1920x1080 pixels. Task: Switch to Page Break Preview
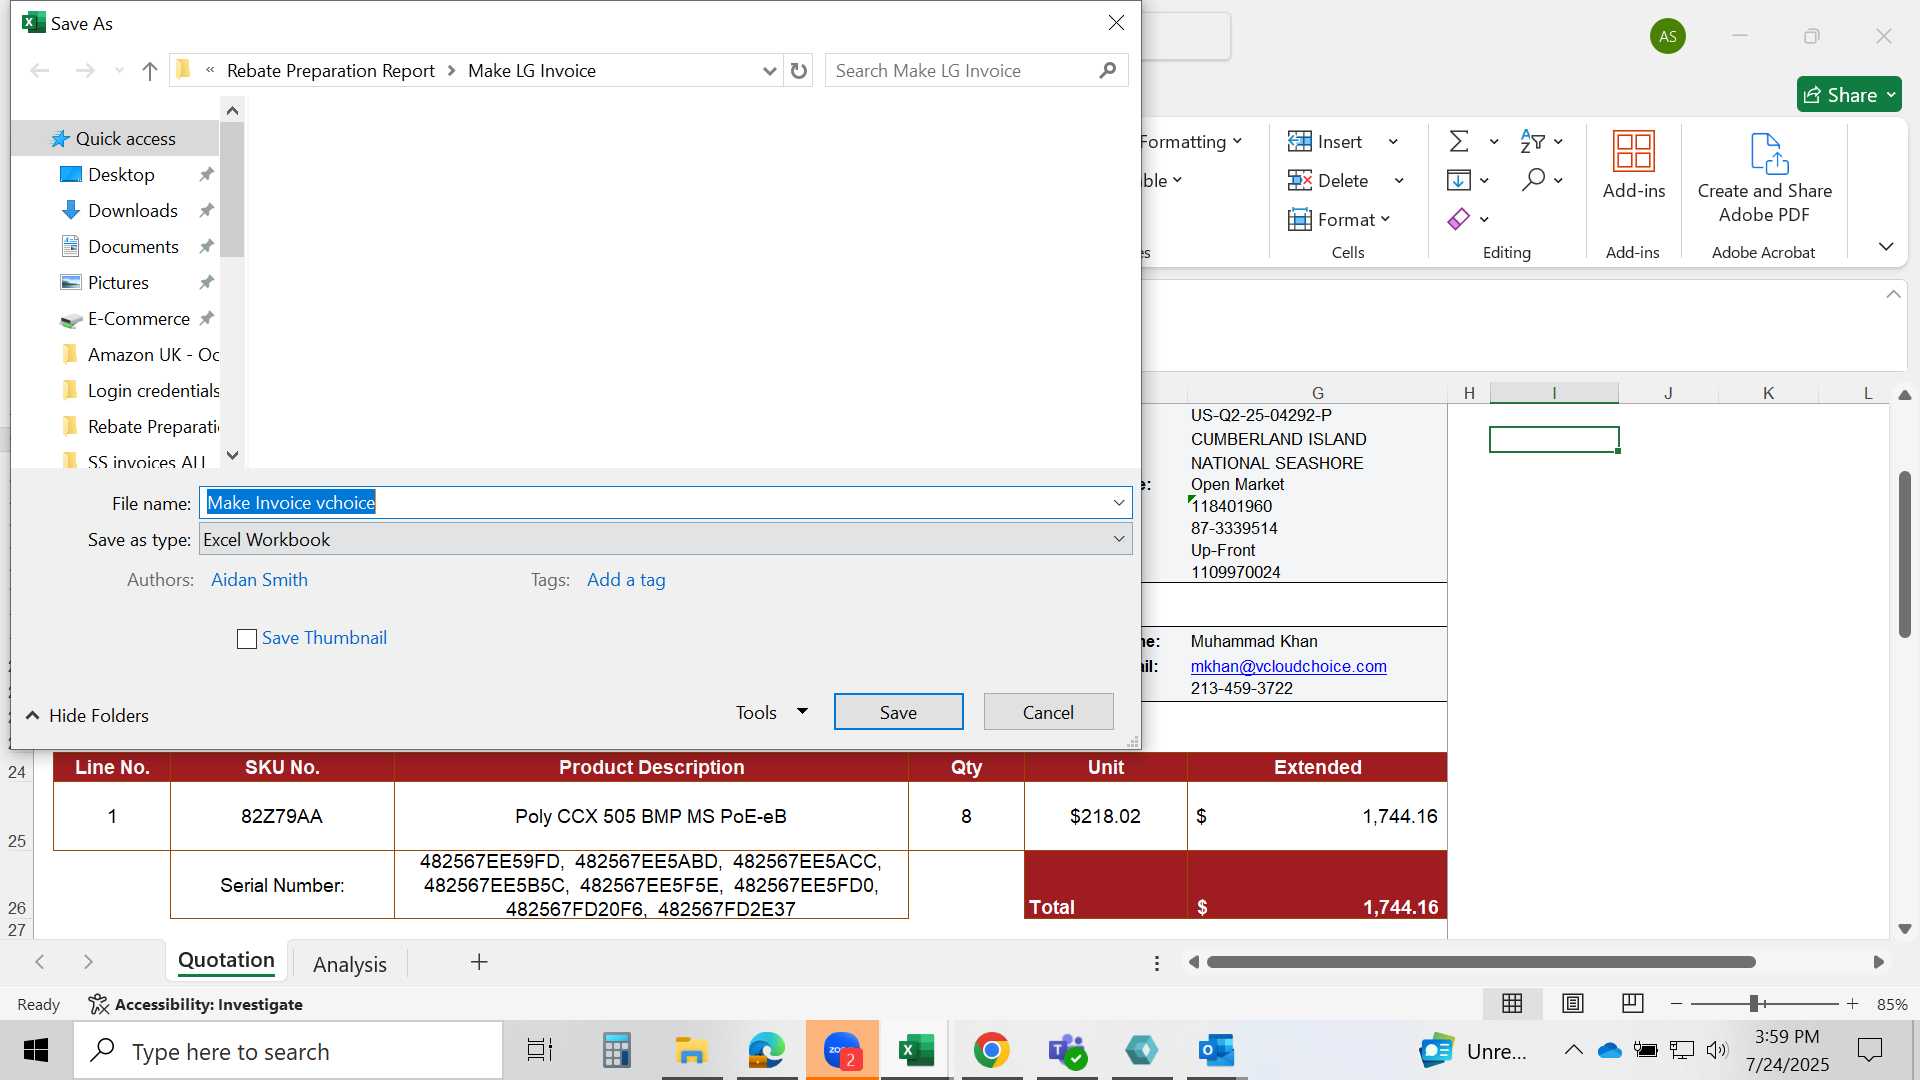1633,1004
